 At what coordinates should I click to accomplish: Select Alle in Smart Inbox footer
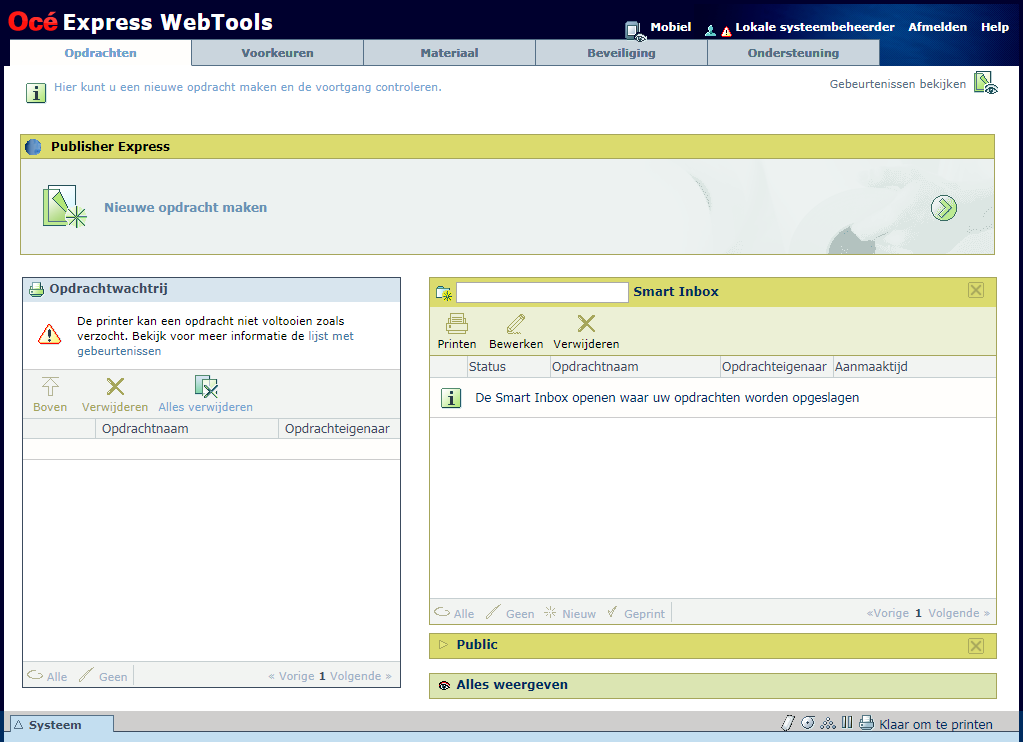pos(455,613)
